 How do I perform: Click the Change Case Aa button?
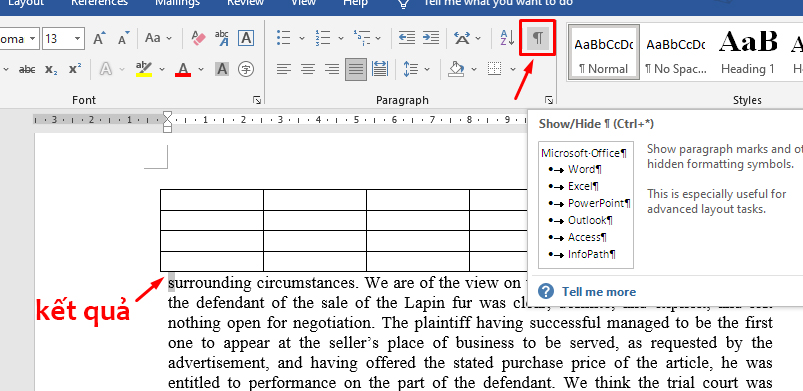coord(153,38)
